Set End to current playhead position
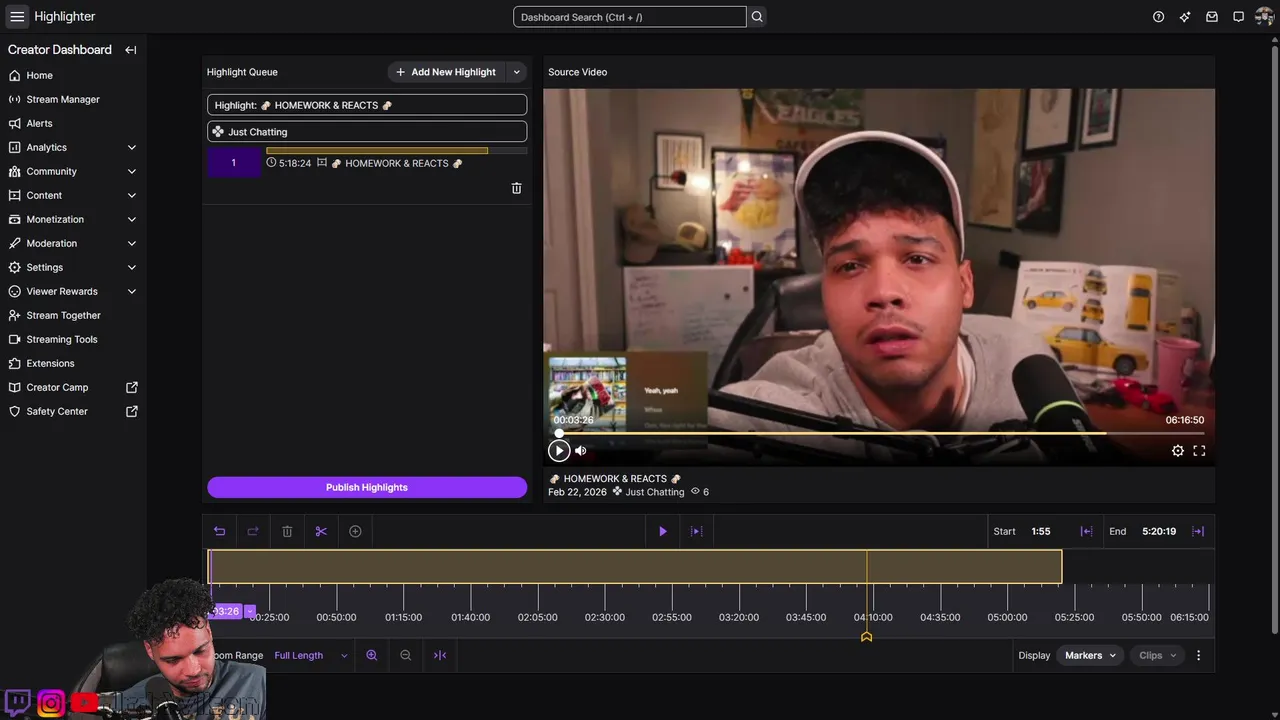Image resolution: width=1280 pixels, height=720 pixels. pos(1198,531)
